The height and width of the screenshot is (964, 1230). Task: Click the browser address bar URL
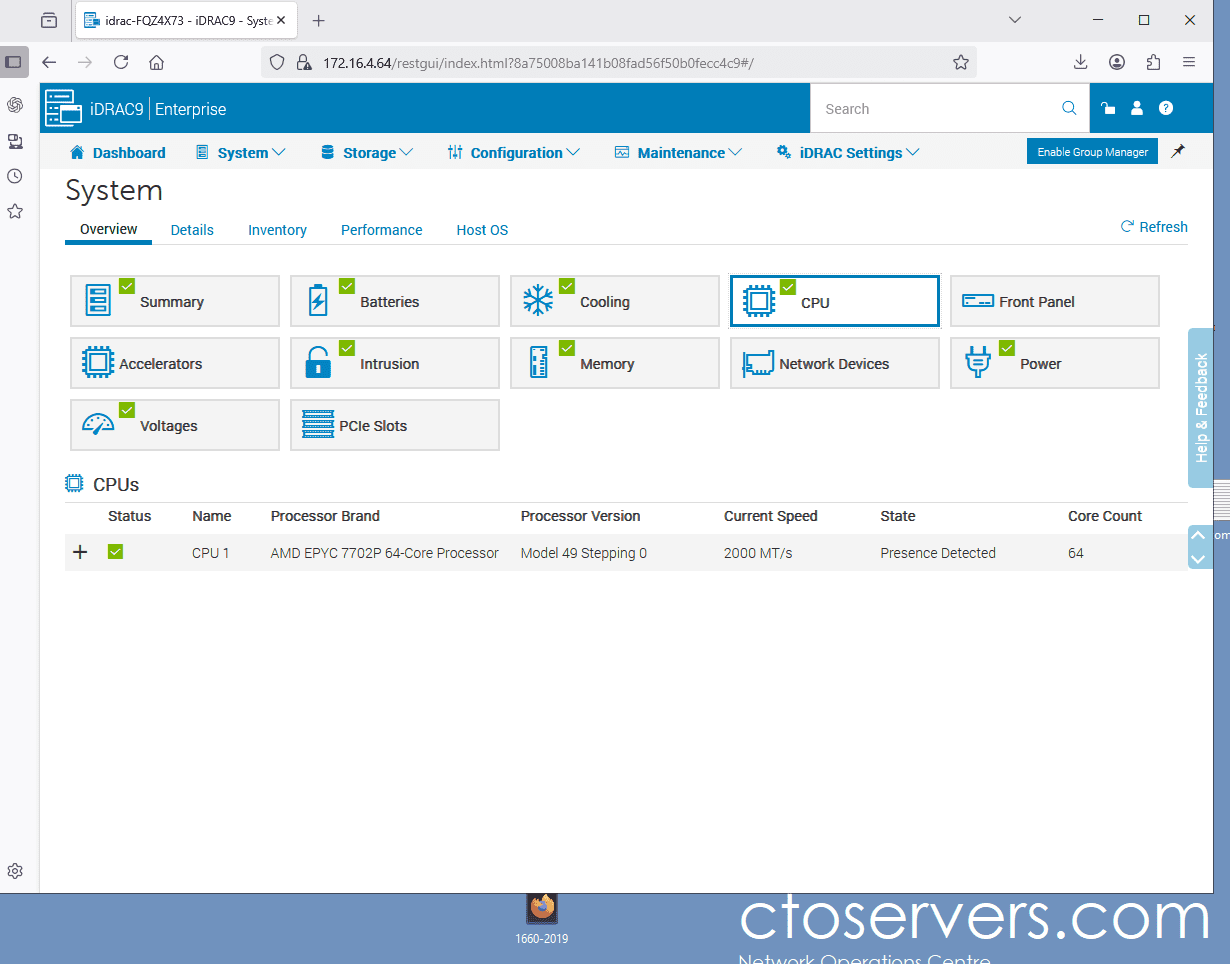tap(538, 62)
